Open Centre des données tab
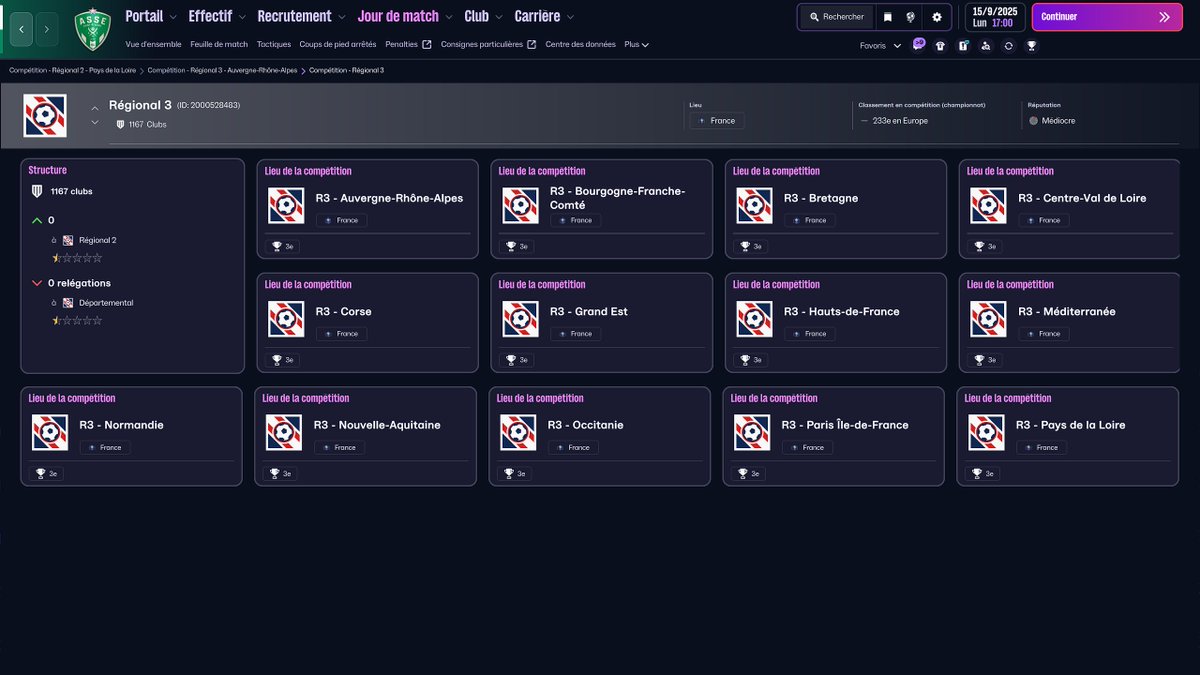Image resolution: width=1200 pixels, height=675 pixels. pos(580,44)
